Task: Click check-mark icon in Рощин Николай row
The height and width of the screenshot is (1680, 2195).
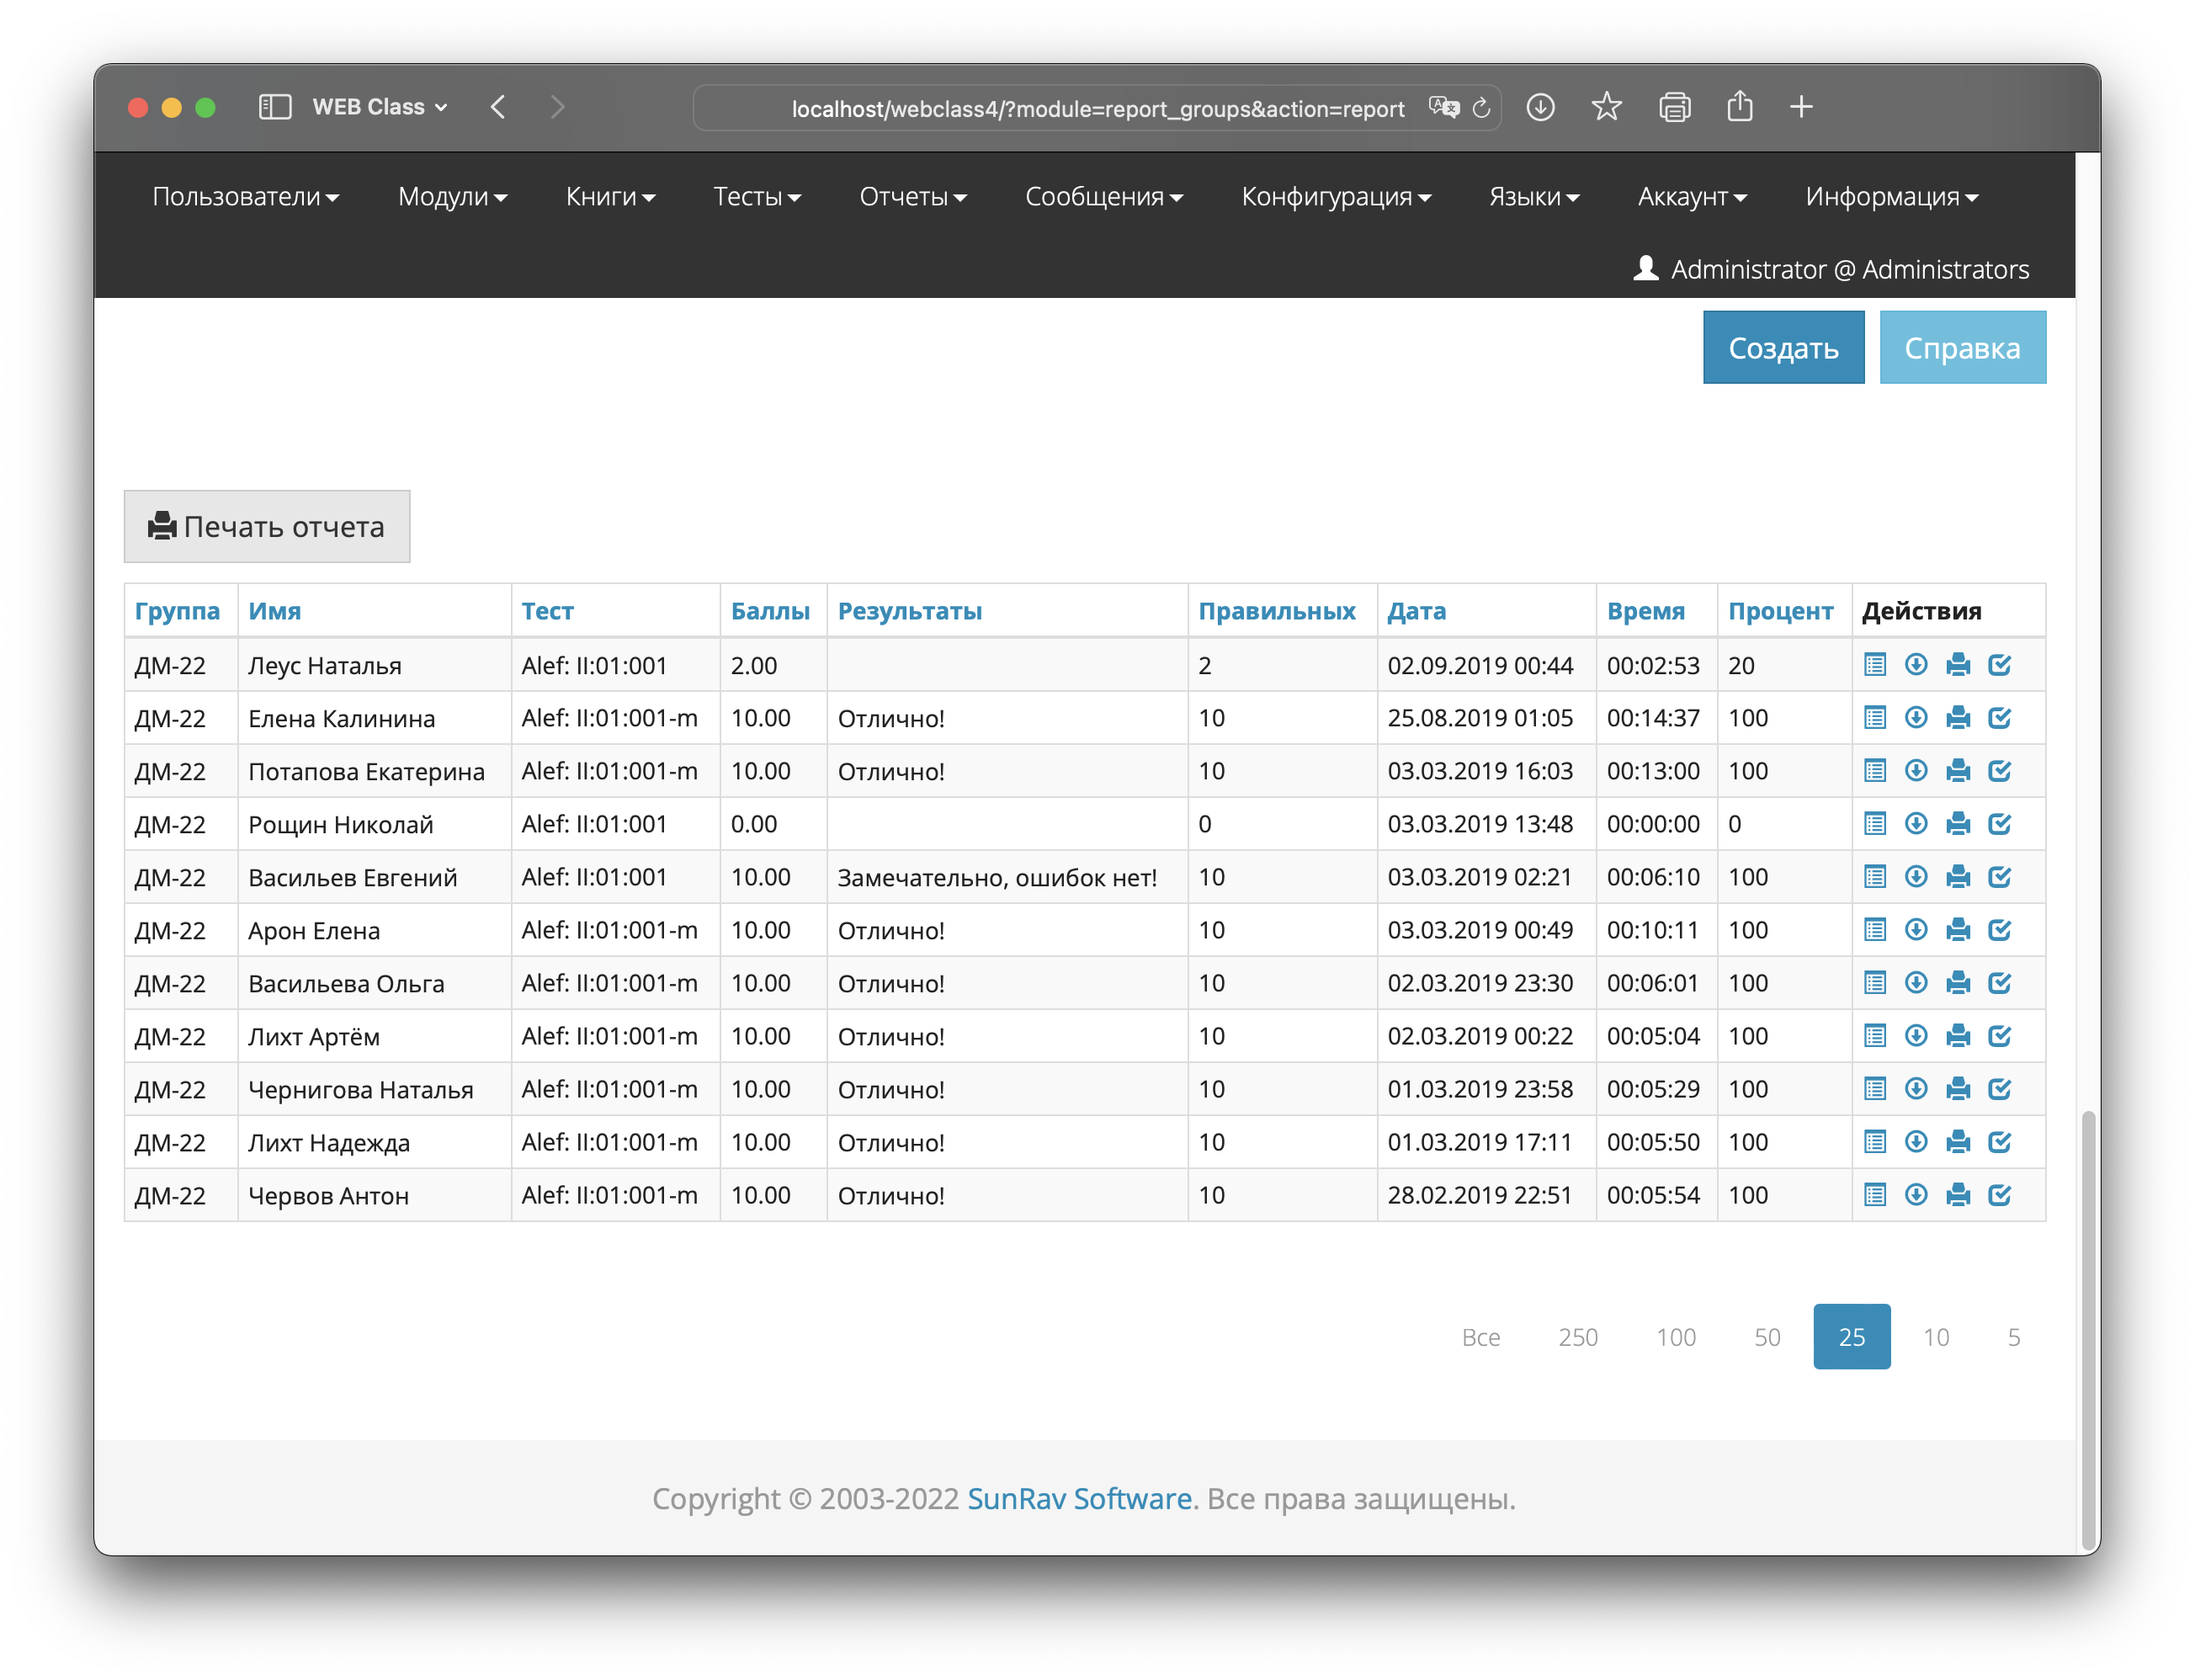Action: click(1999, 824)
